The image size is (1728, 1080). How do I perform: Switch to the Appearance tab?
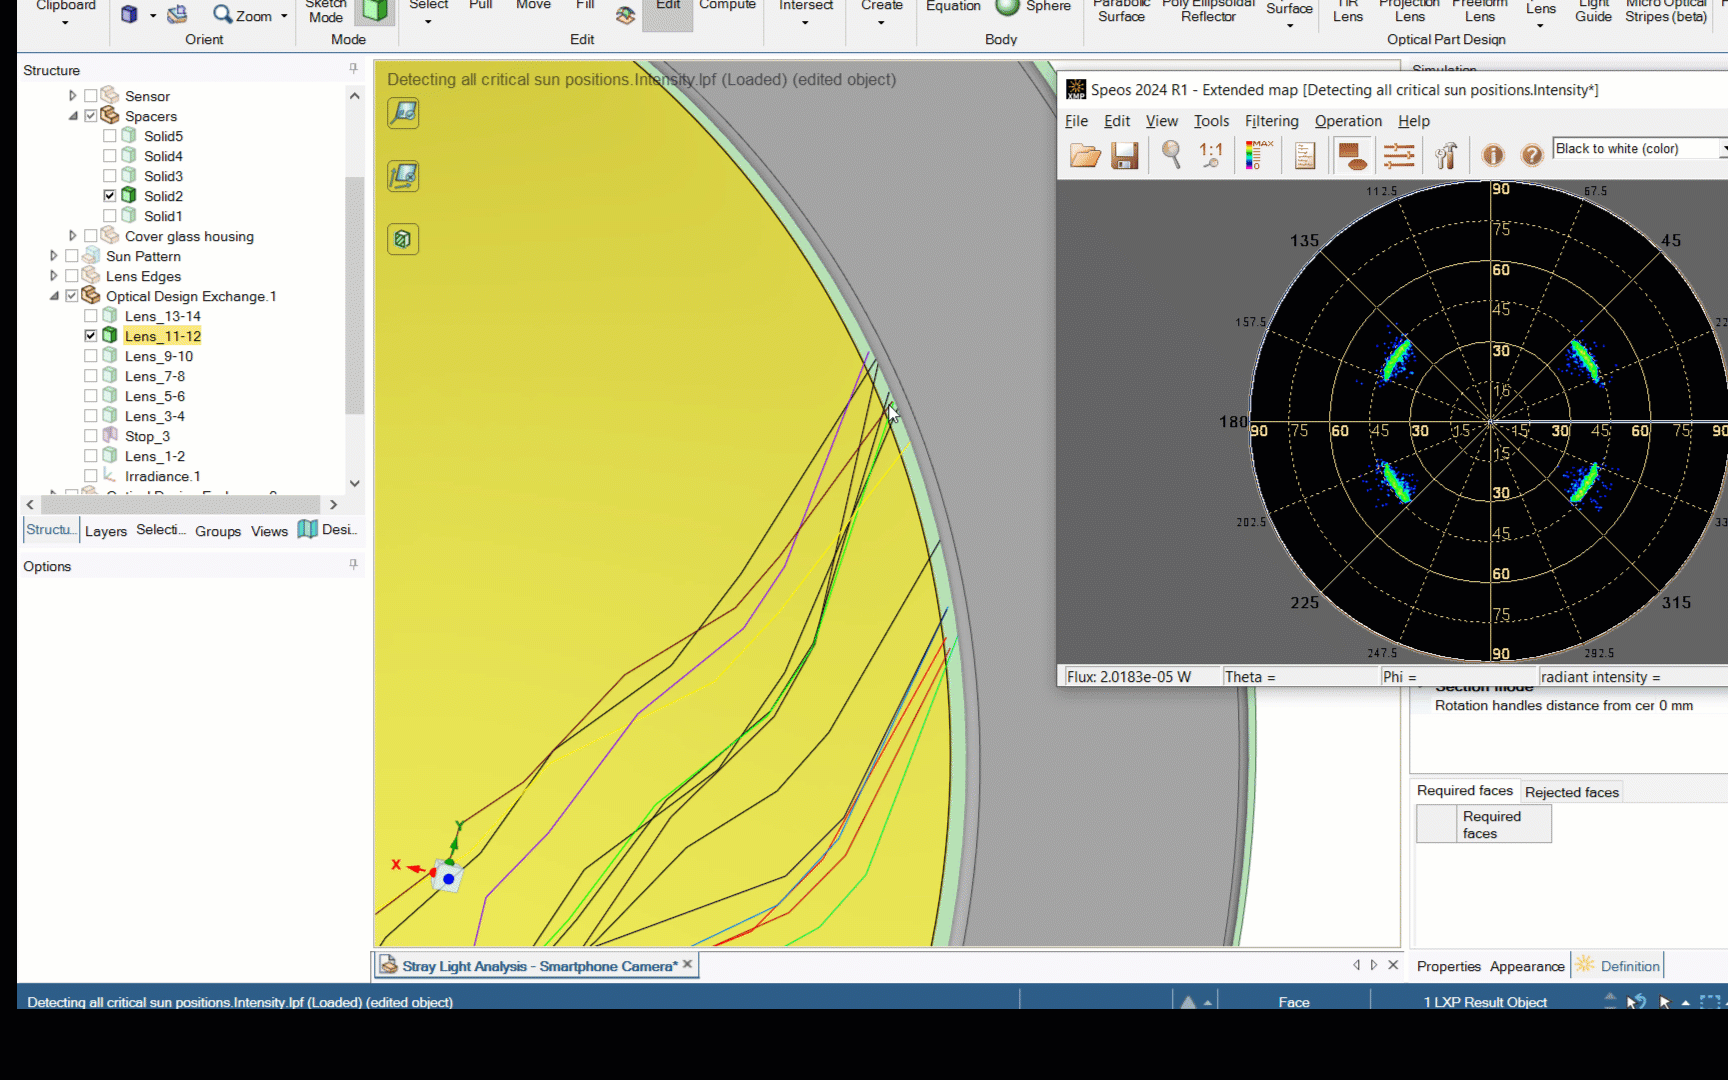click(x=1527, y=966)
